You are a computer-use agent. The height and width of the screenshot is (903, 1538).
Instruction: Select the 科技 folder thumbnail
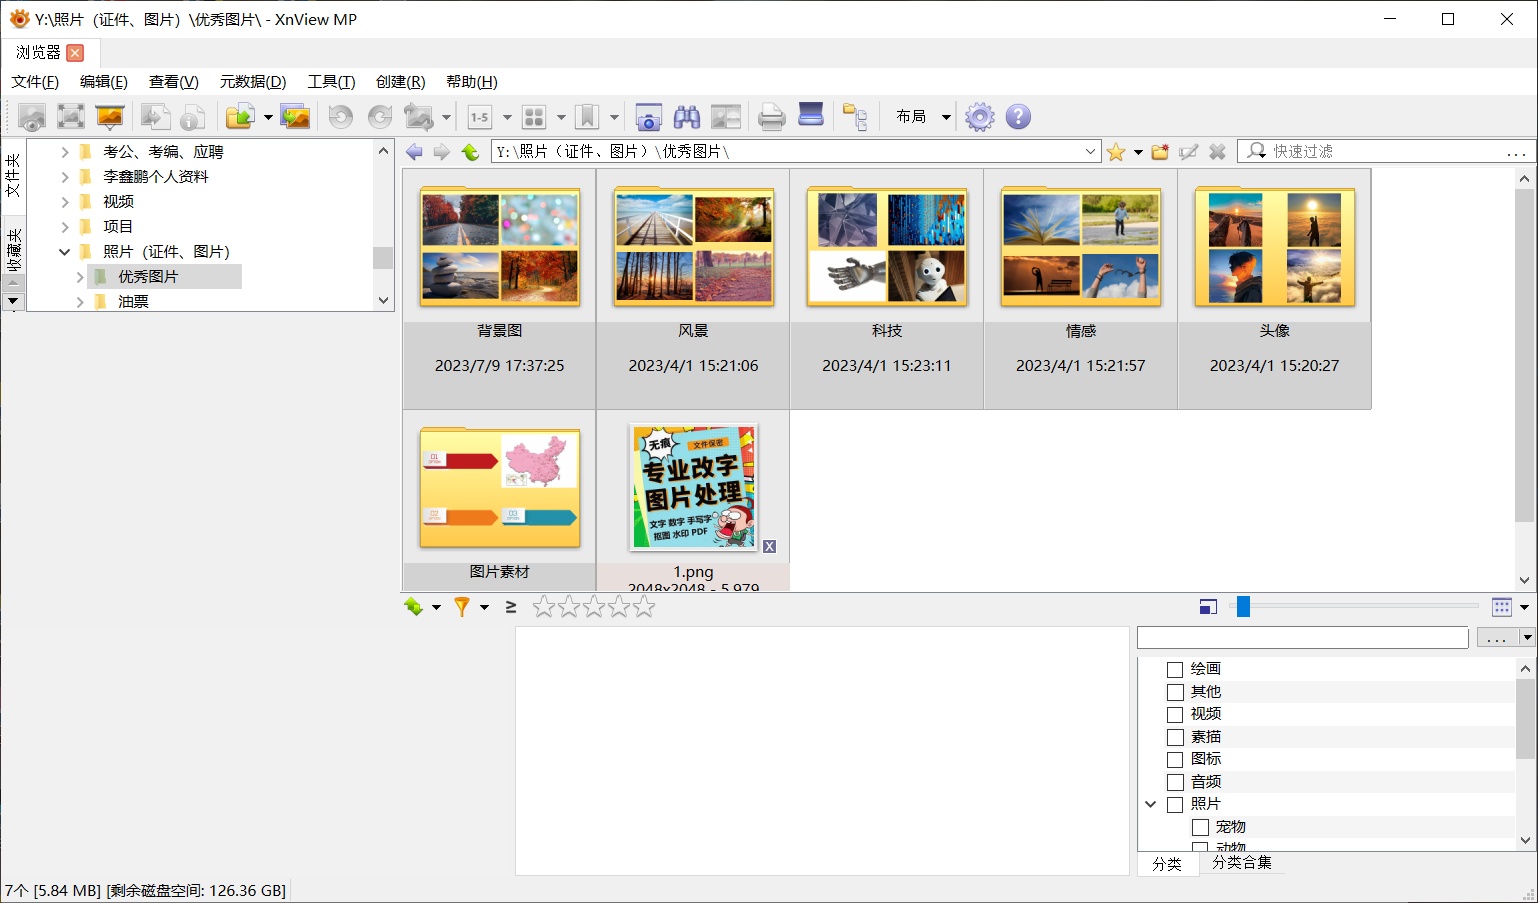tap(887, 289)
